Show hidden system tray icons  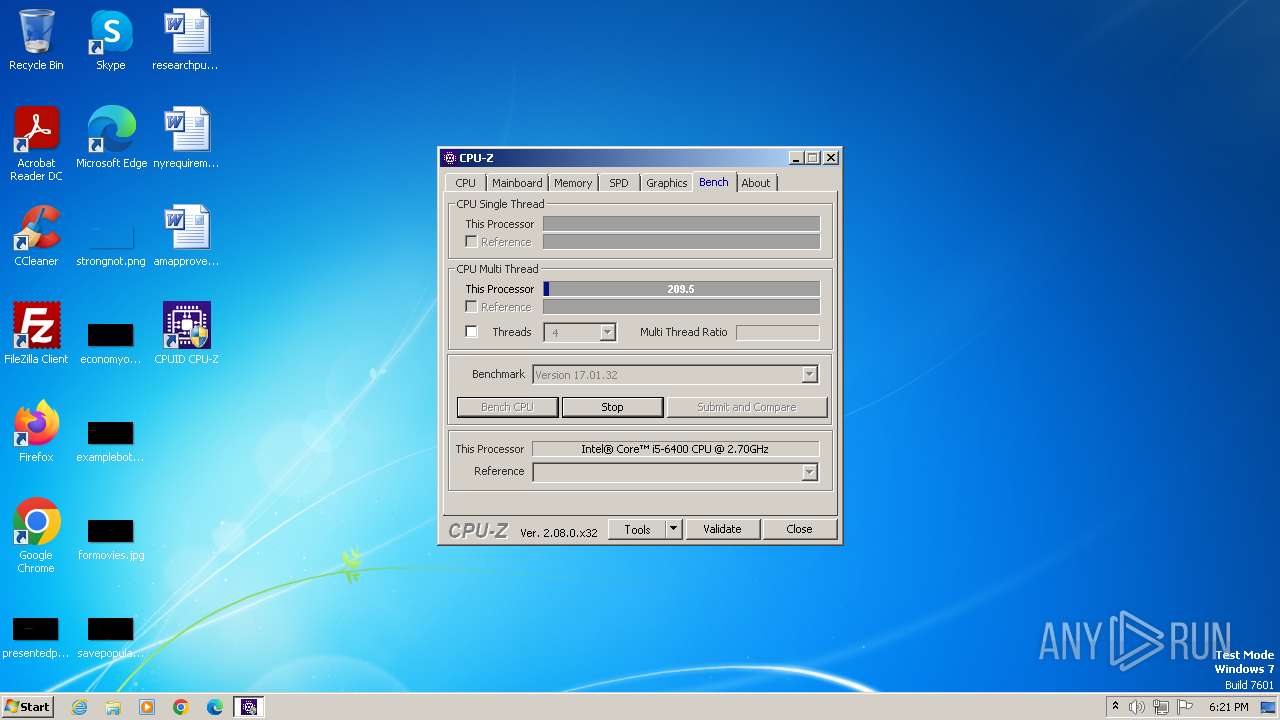tap(1115, 707)
